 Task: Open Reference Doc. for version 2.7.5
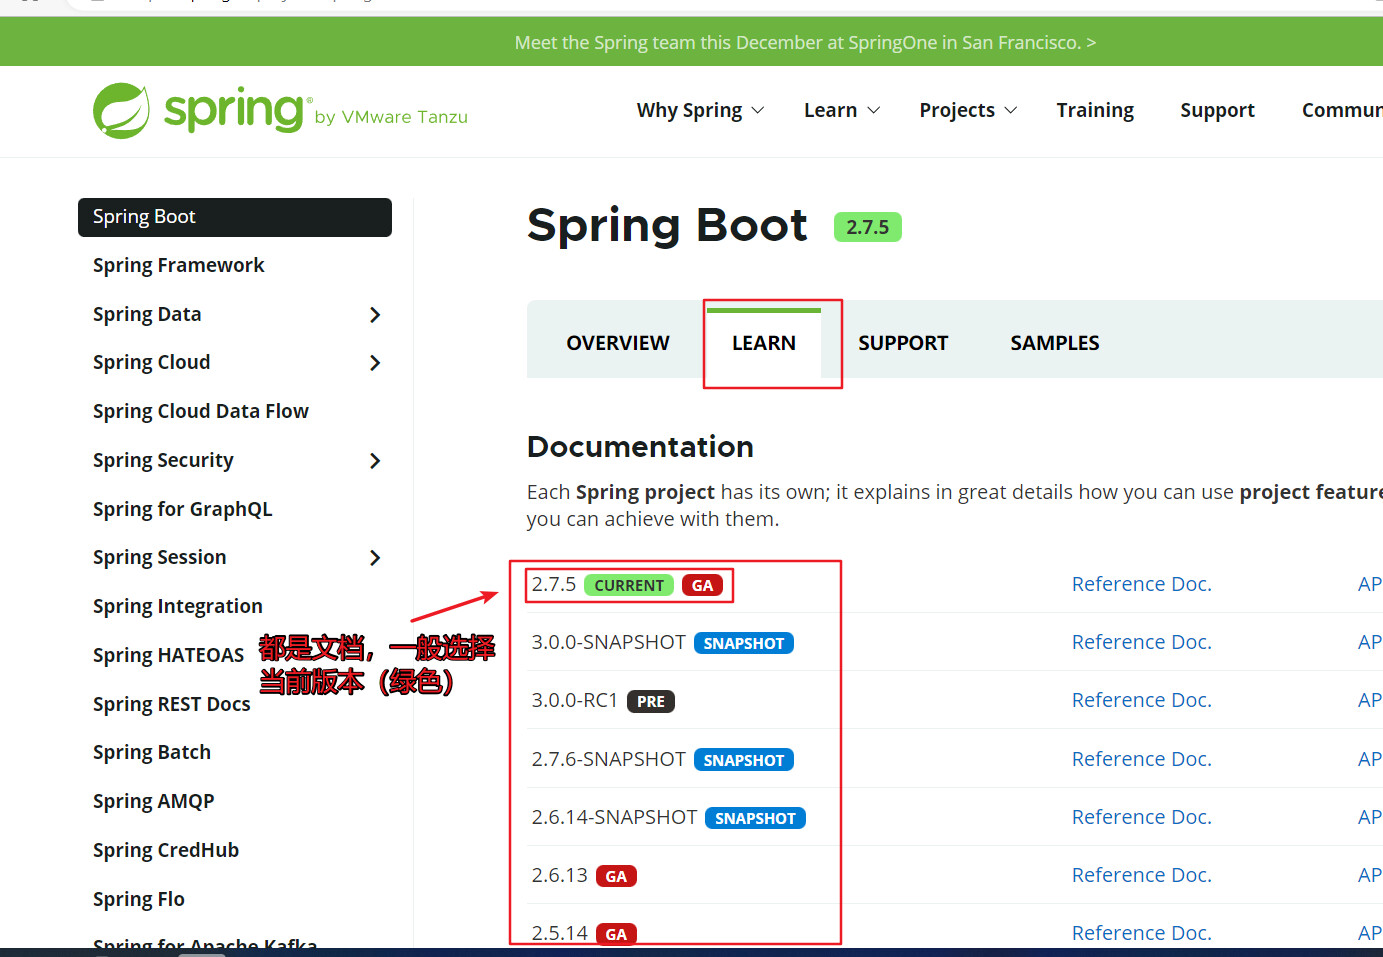1142,584
